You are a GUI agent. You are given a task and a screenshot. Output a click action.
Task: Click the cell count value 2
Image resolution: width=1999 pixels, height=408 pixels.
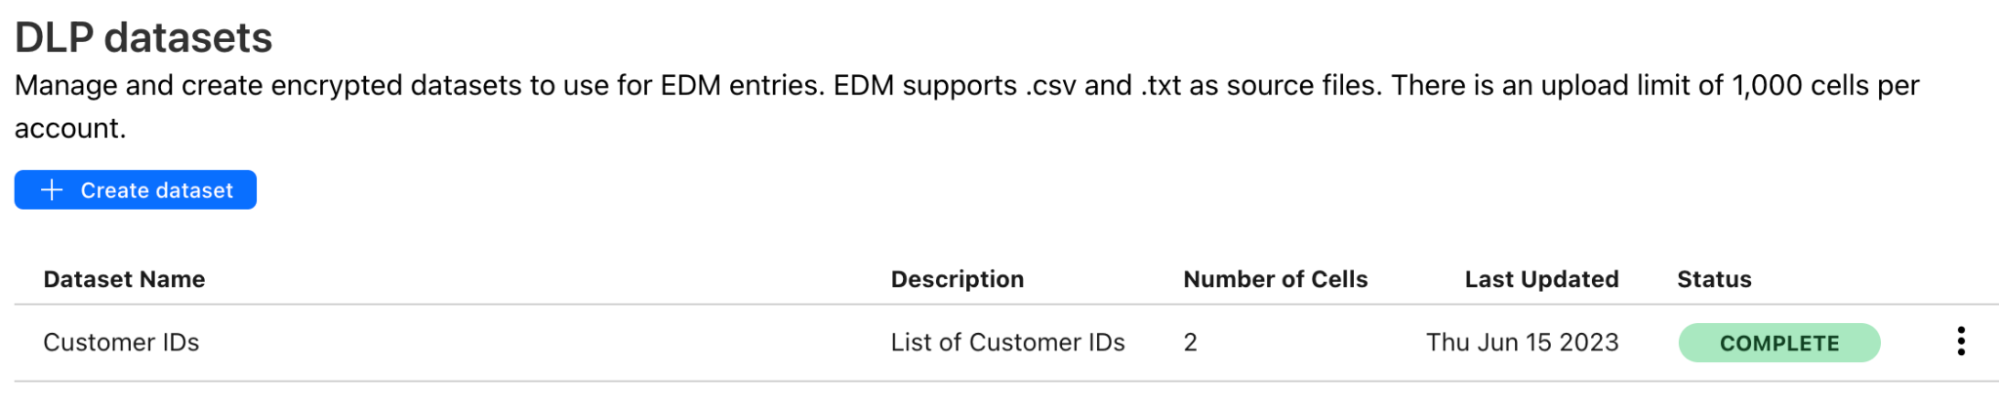[1190, 342]
